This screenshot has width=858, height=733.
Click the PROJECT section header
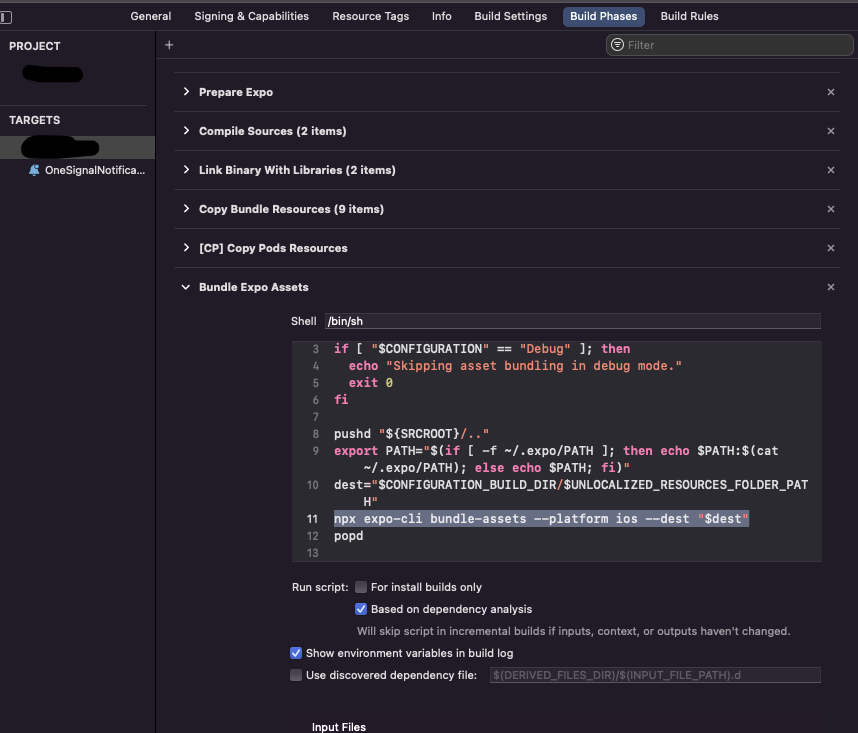coord(34,46)
